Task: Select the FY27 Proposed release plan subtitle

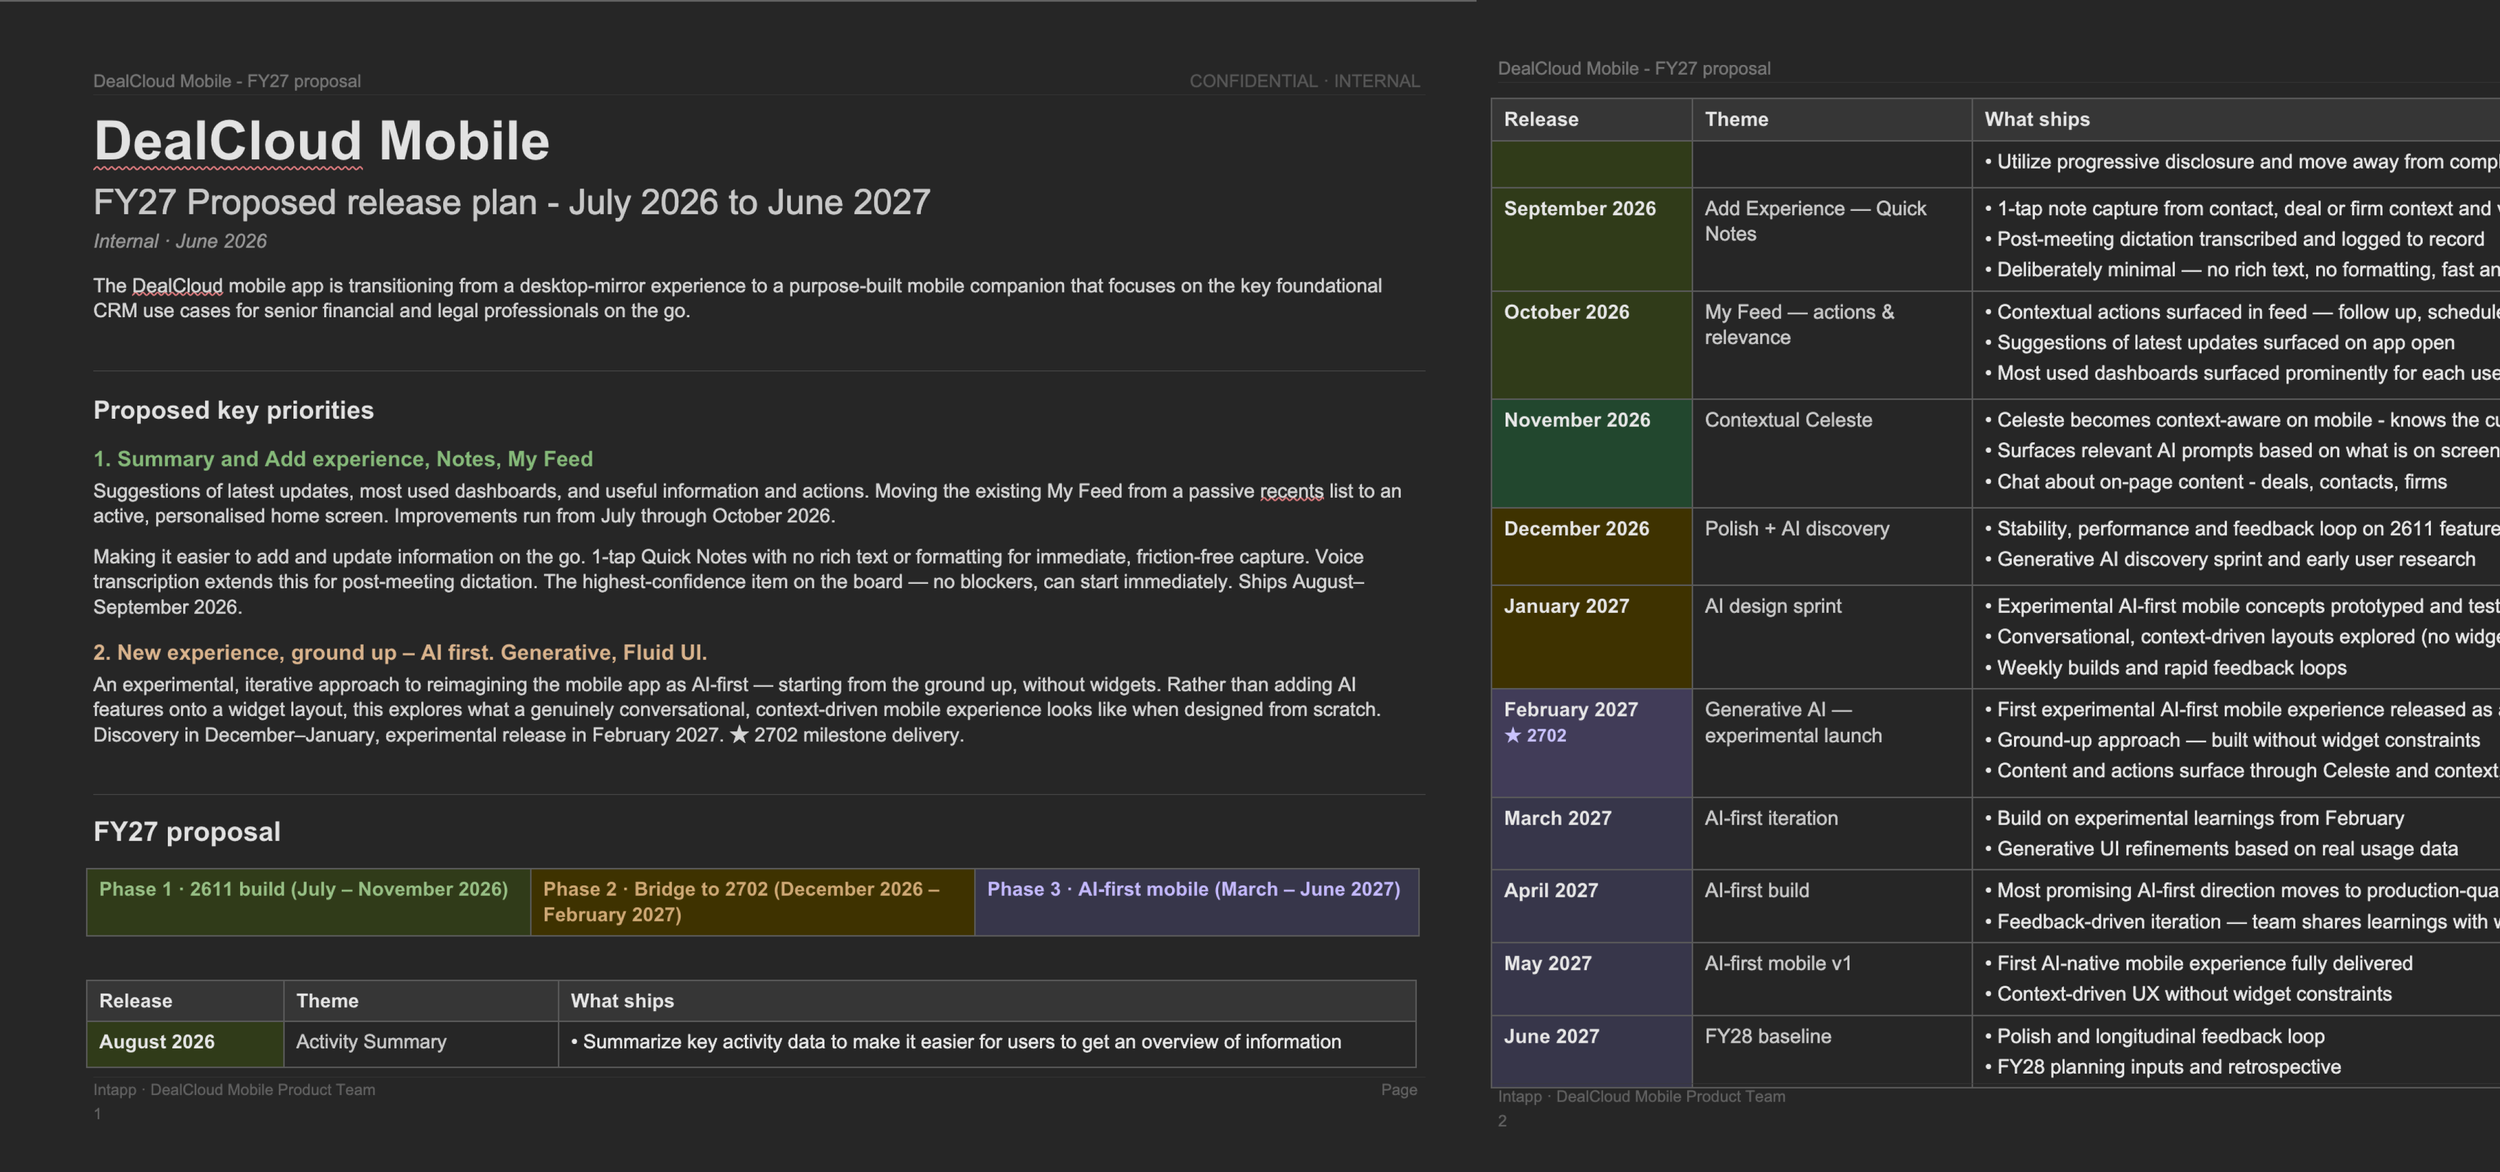Action: 512,203
